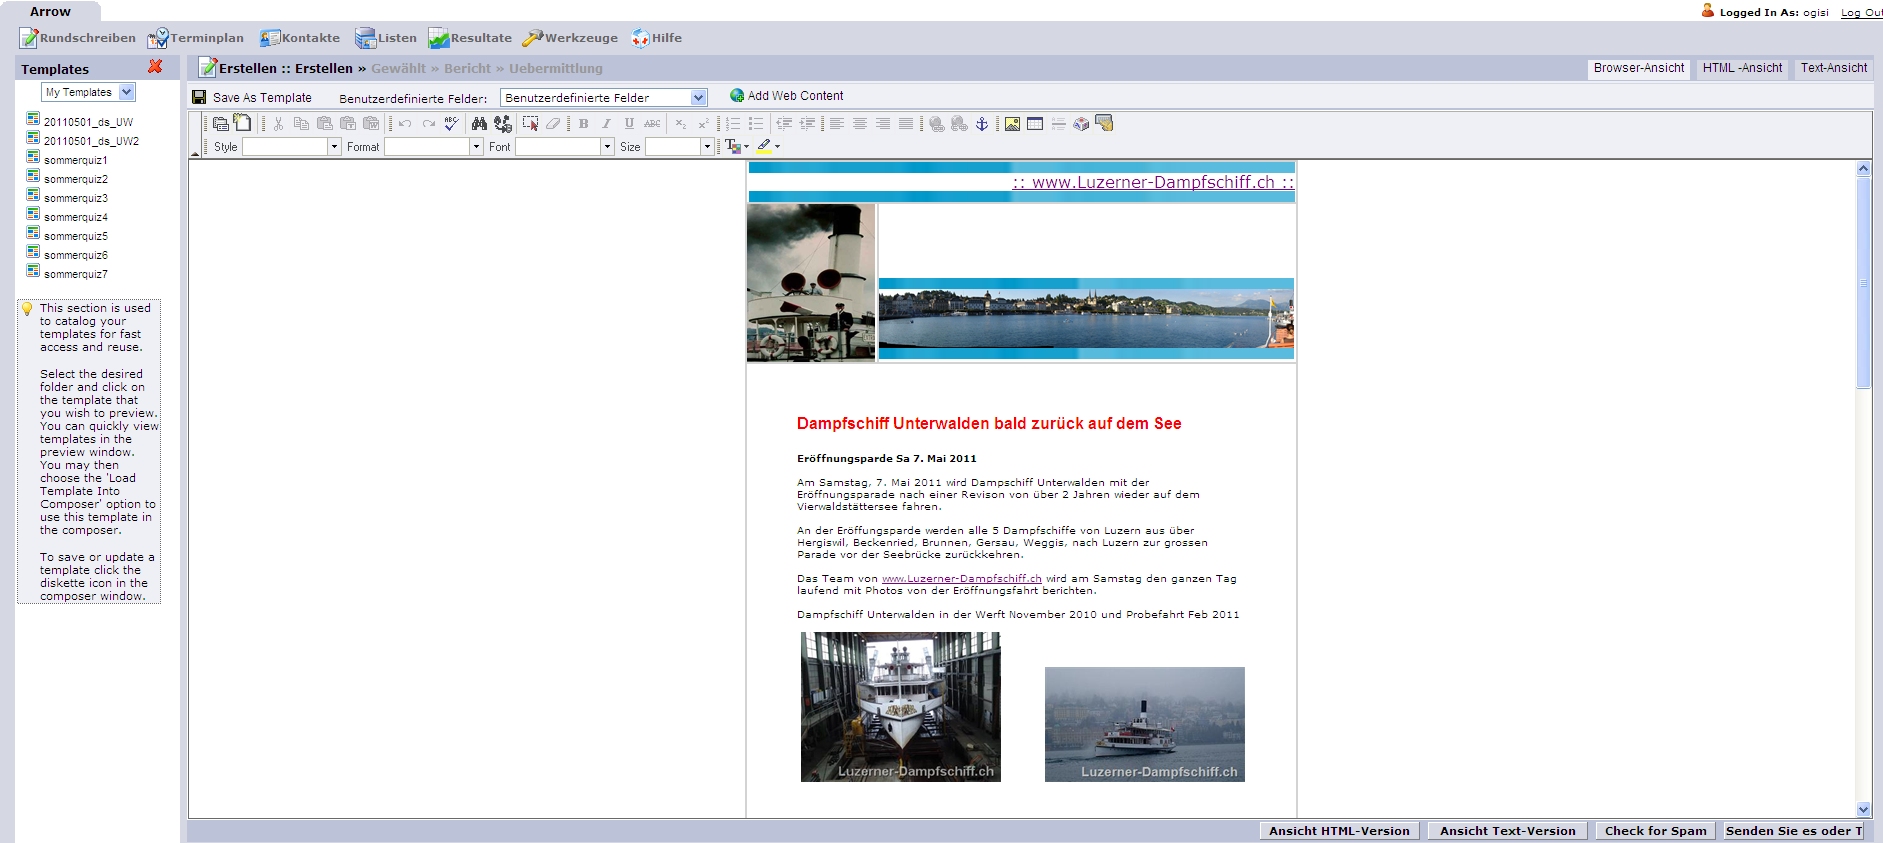
Task: Open the Terminplan menu
Action: tap(196, 38)
